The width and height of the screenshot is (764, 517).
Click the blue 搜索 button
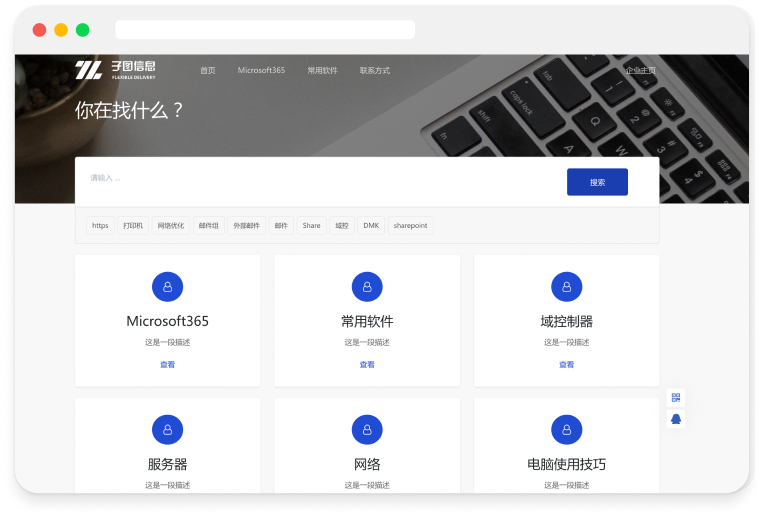point(597,182)
